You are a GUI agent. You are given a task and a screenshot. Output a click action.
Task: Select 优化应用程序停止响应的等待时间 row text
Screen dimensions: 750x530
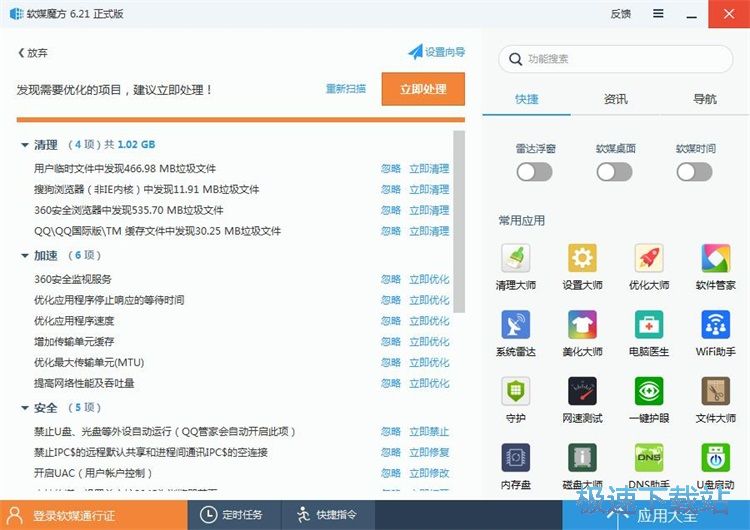click(109, 300)
